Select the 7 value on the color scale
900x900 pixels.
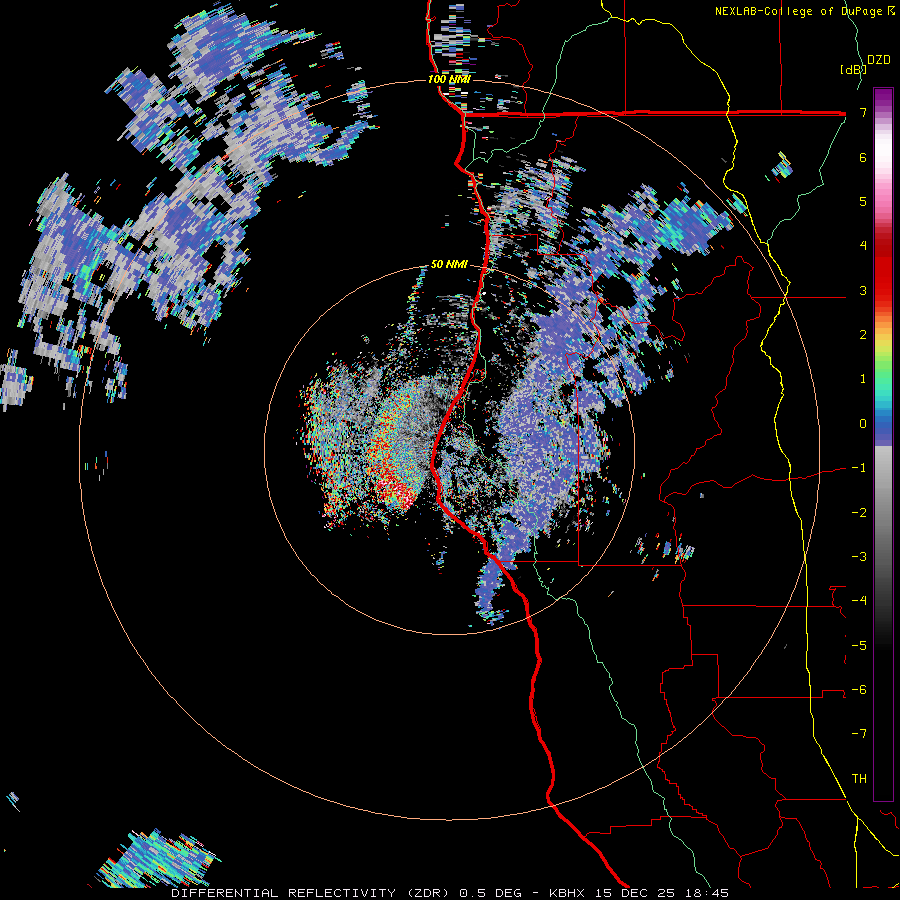click(x=863, y=112)
